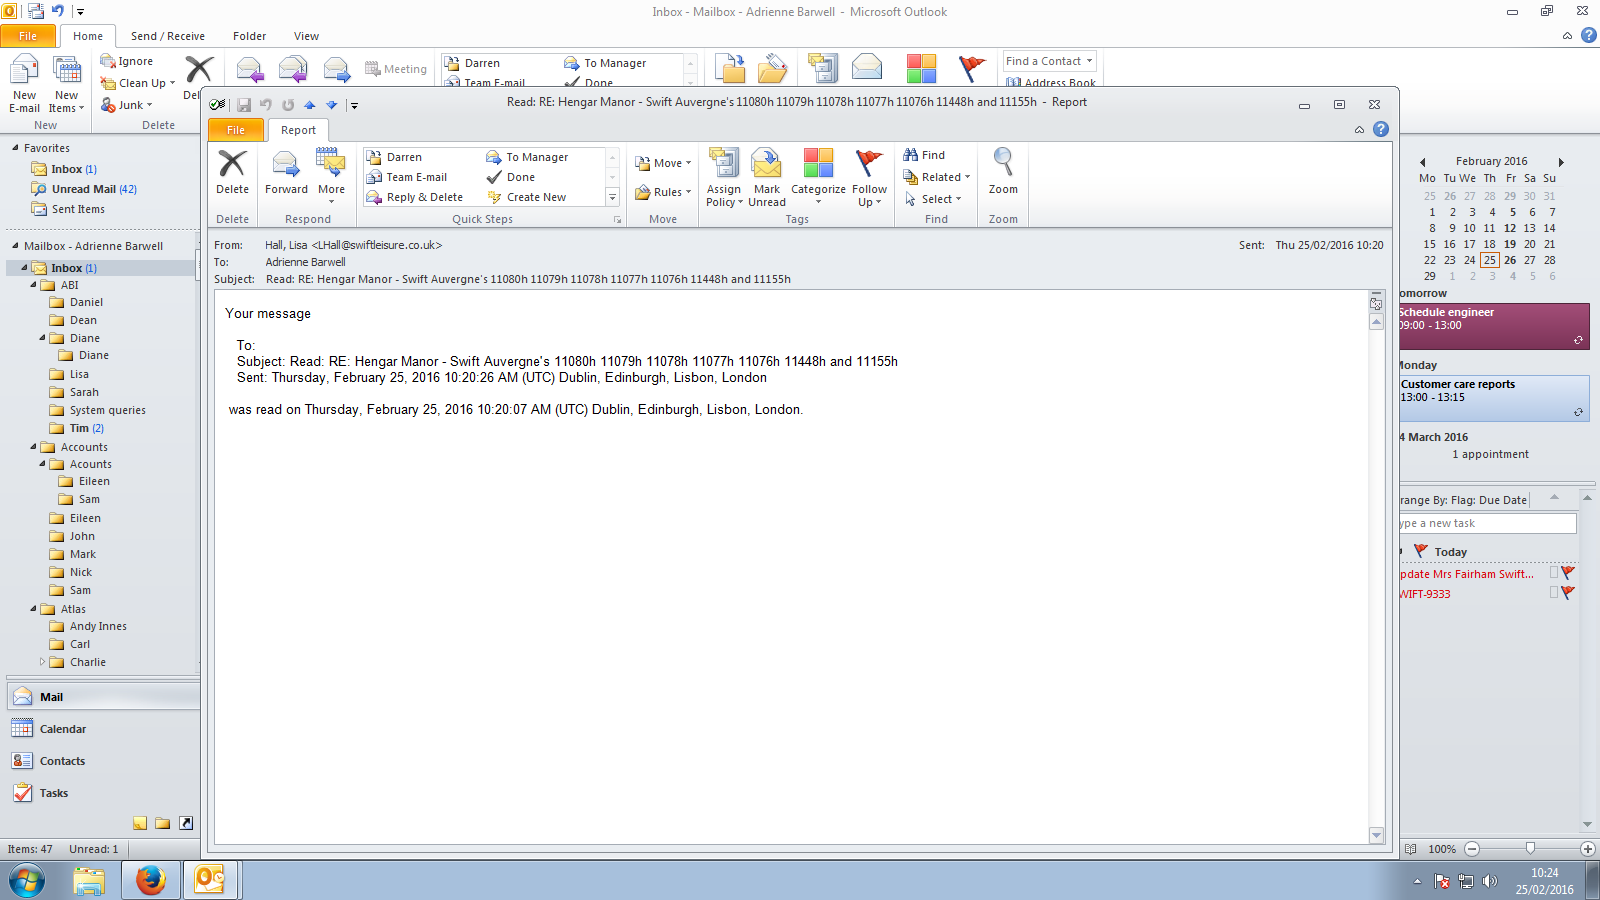Switch to the Folder tab
The width and height of the screenshot is (1600, 900).
250,36
